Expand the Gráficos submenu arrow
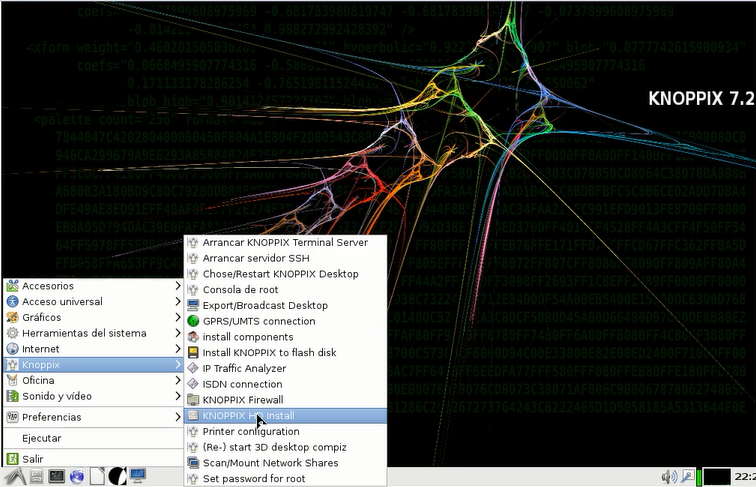Screen dimensions: 756x487 pyautogui.click(x=178, y=317)
